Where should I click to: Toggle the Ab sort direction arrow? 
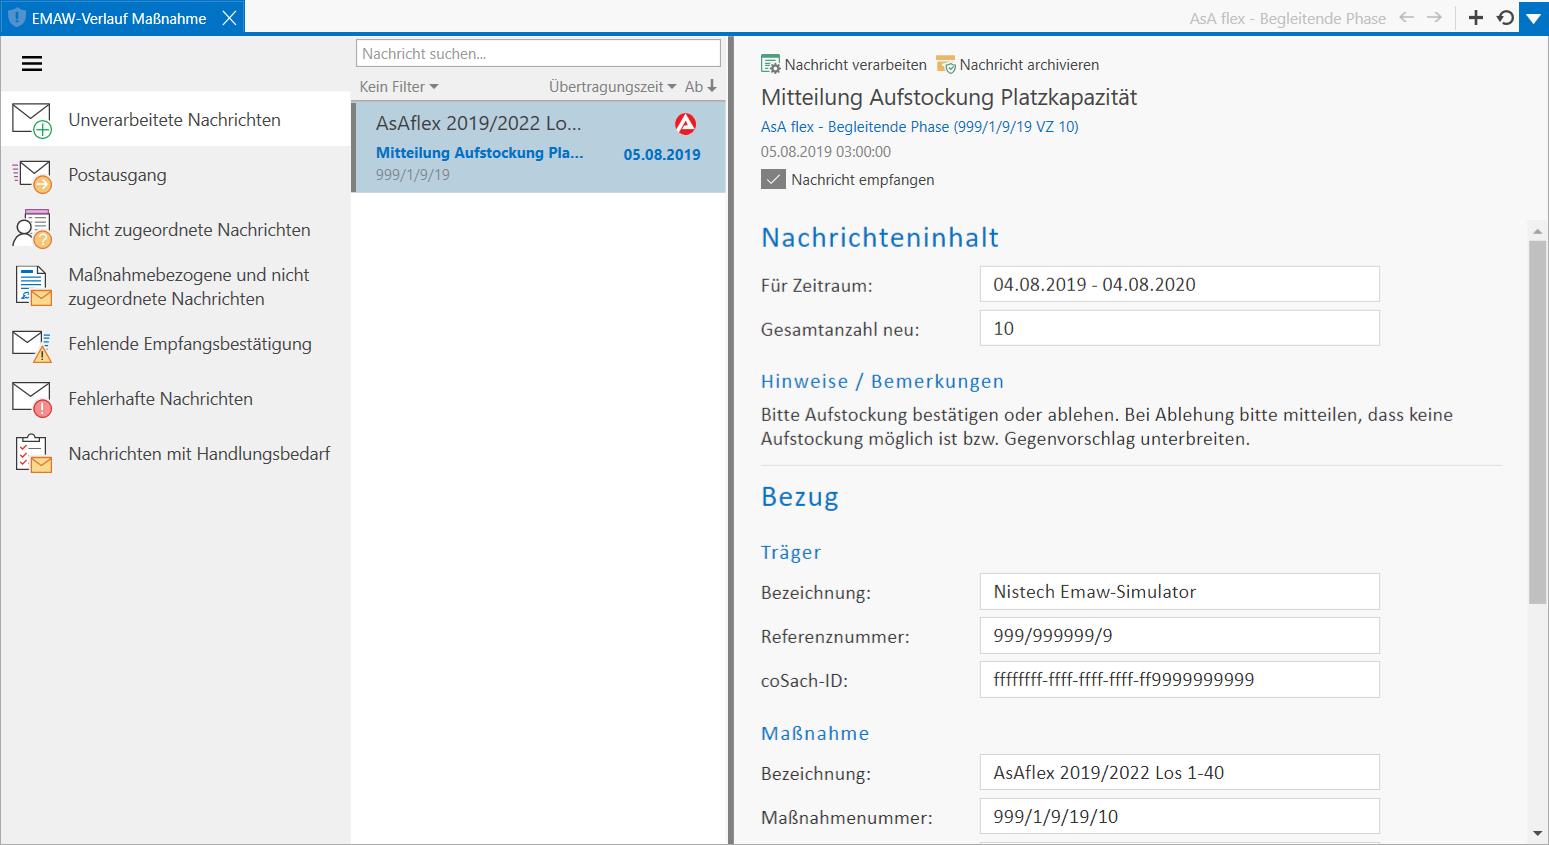tap(712, 87)
